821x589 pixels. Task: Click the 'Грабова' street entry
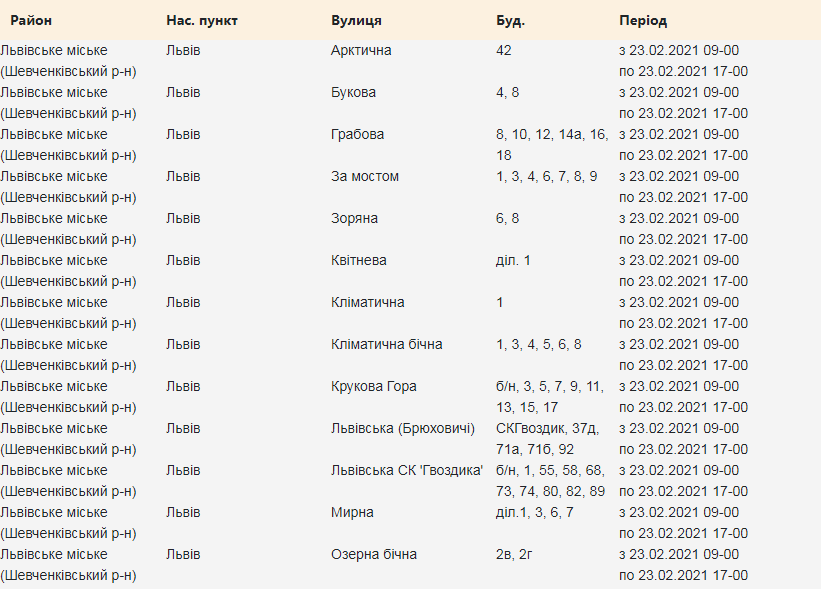click(x=357, y=134)
